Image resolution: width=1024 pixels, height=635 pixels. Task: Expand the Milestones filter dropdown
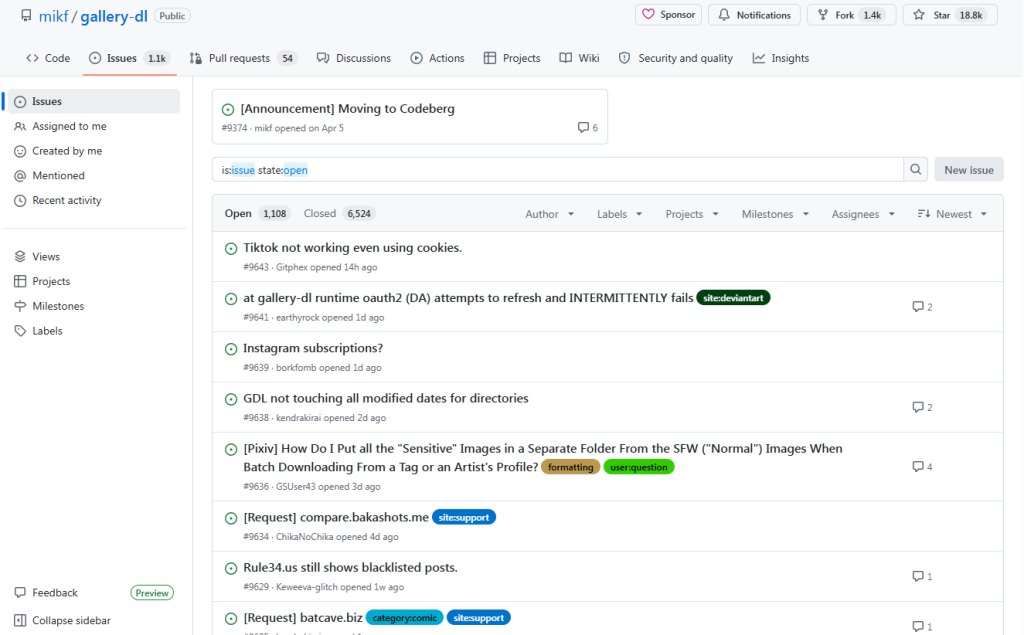[x=775, y=214]
